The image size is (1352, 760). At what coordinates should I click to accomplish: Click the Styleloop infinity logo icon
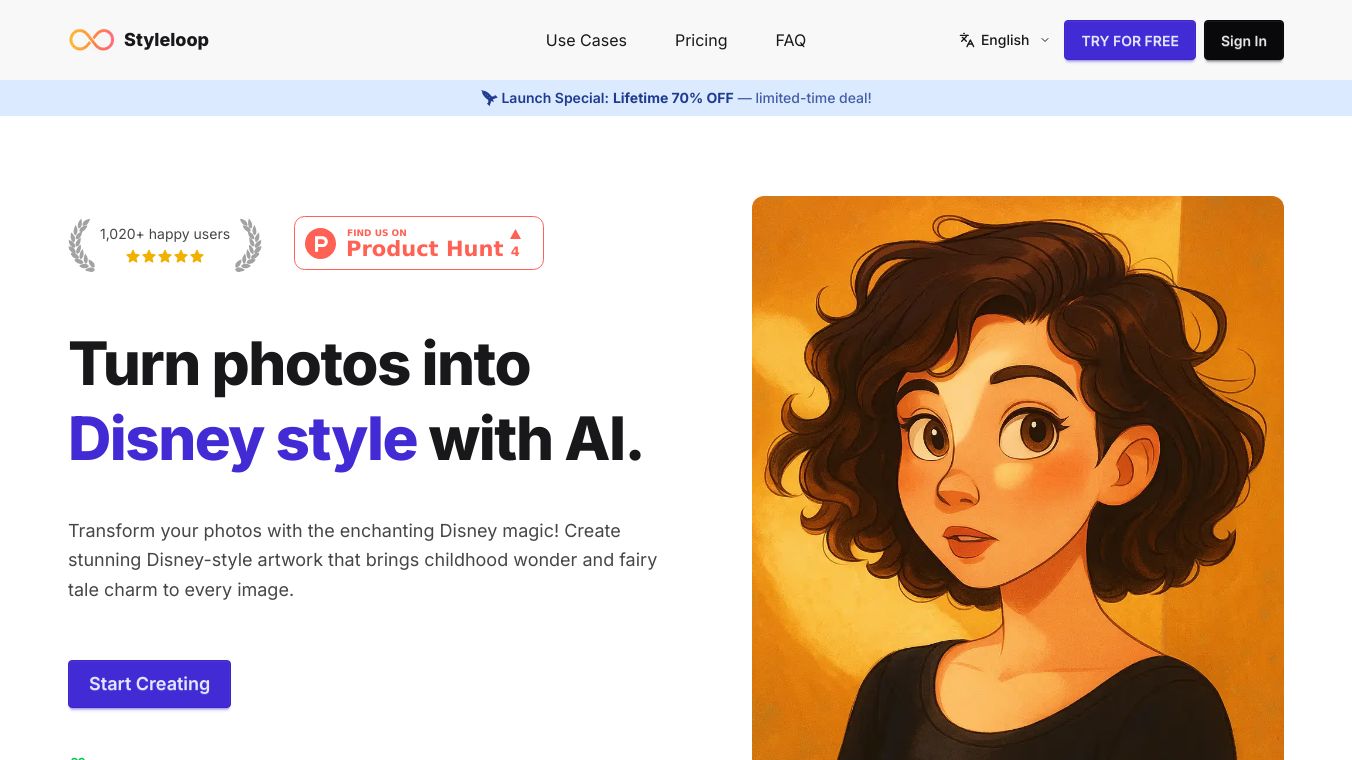91,40
